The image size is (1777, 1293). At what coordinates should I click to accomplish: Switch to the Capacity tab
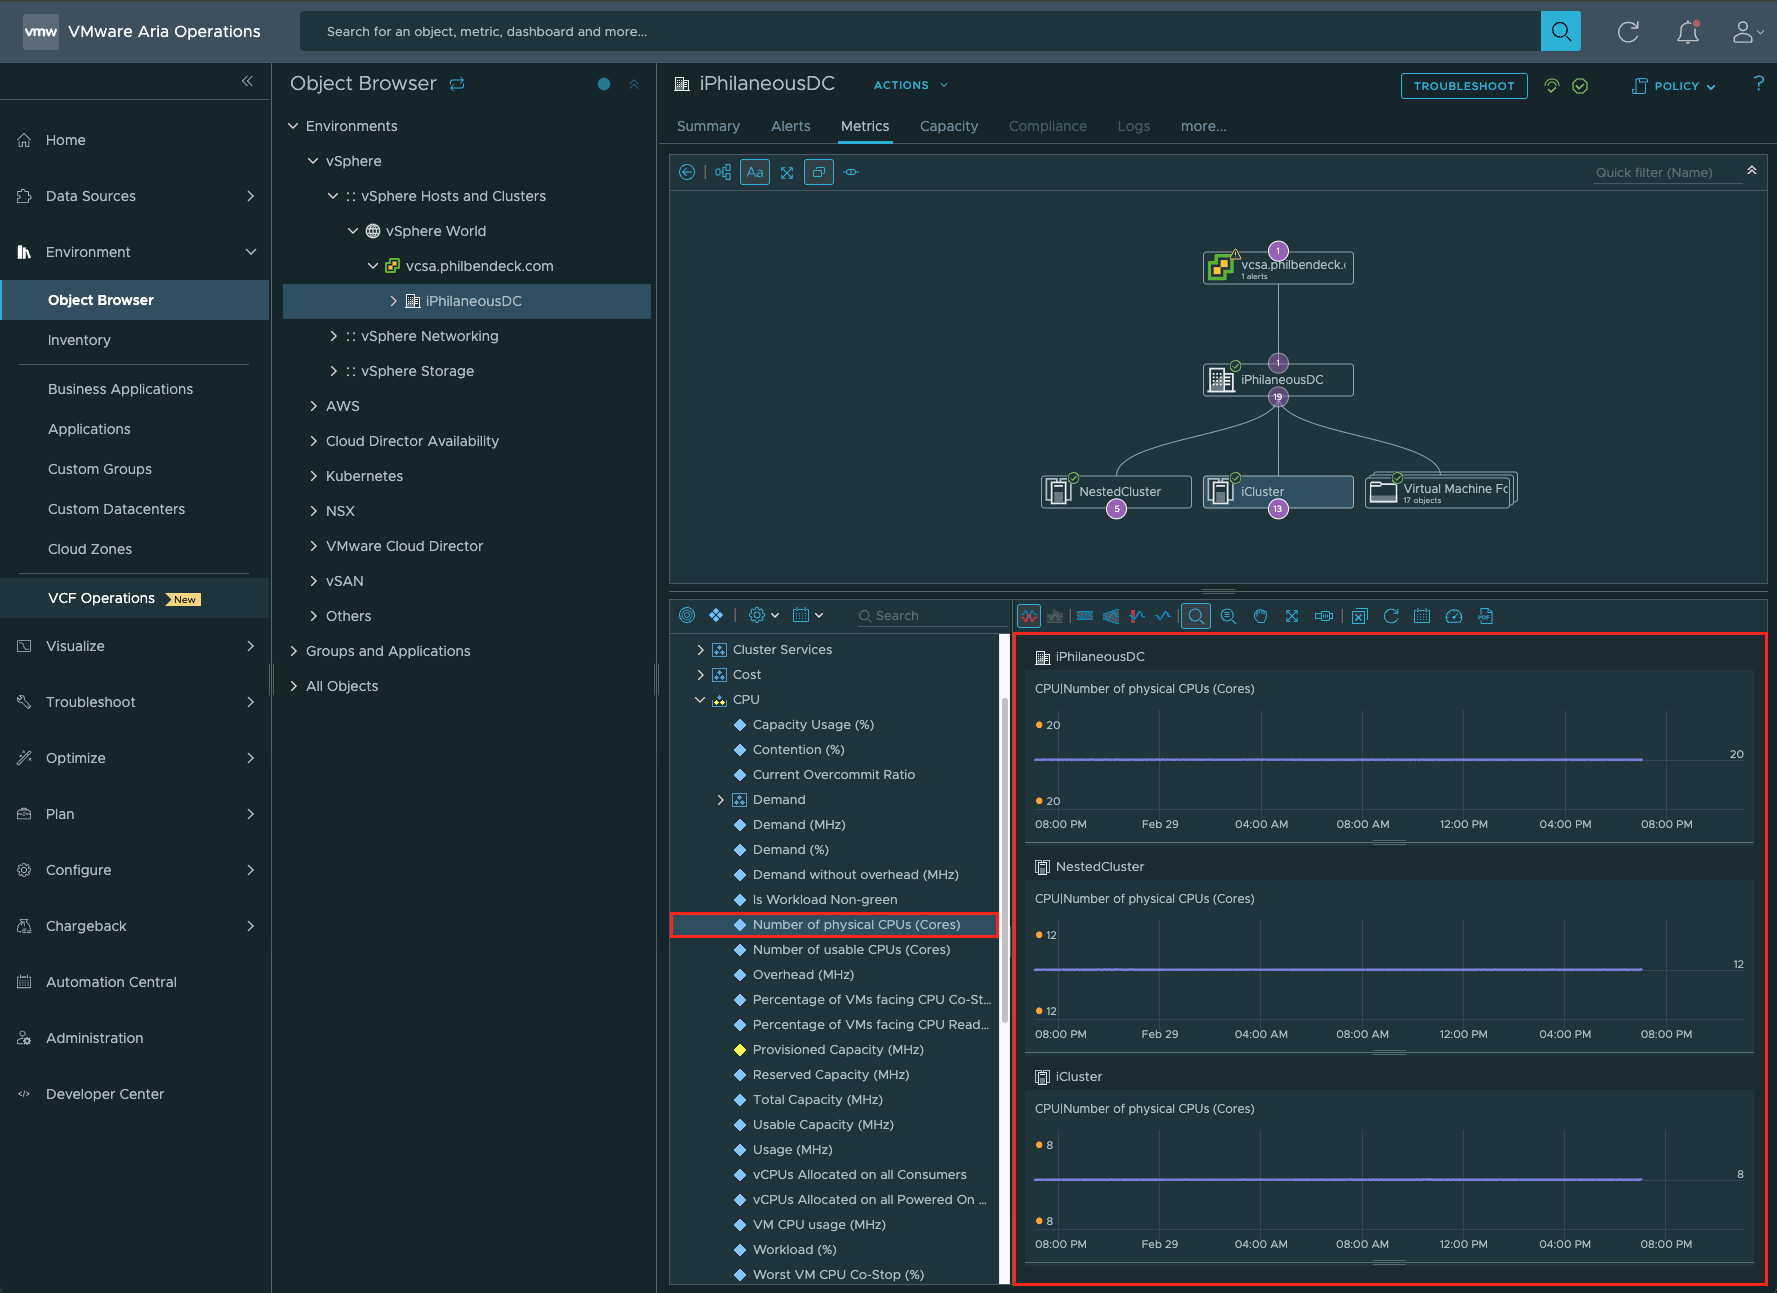point(949,126)
